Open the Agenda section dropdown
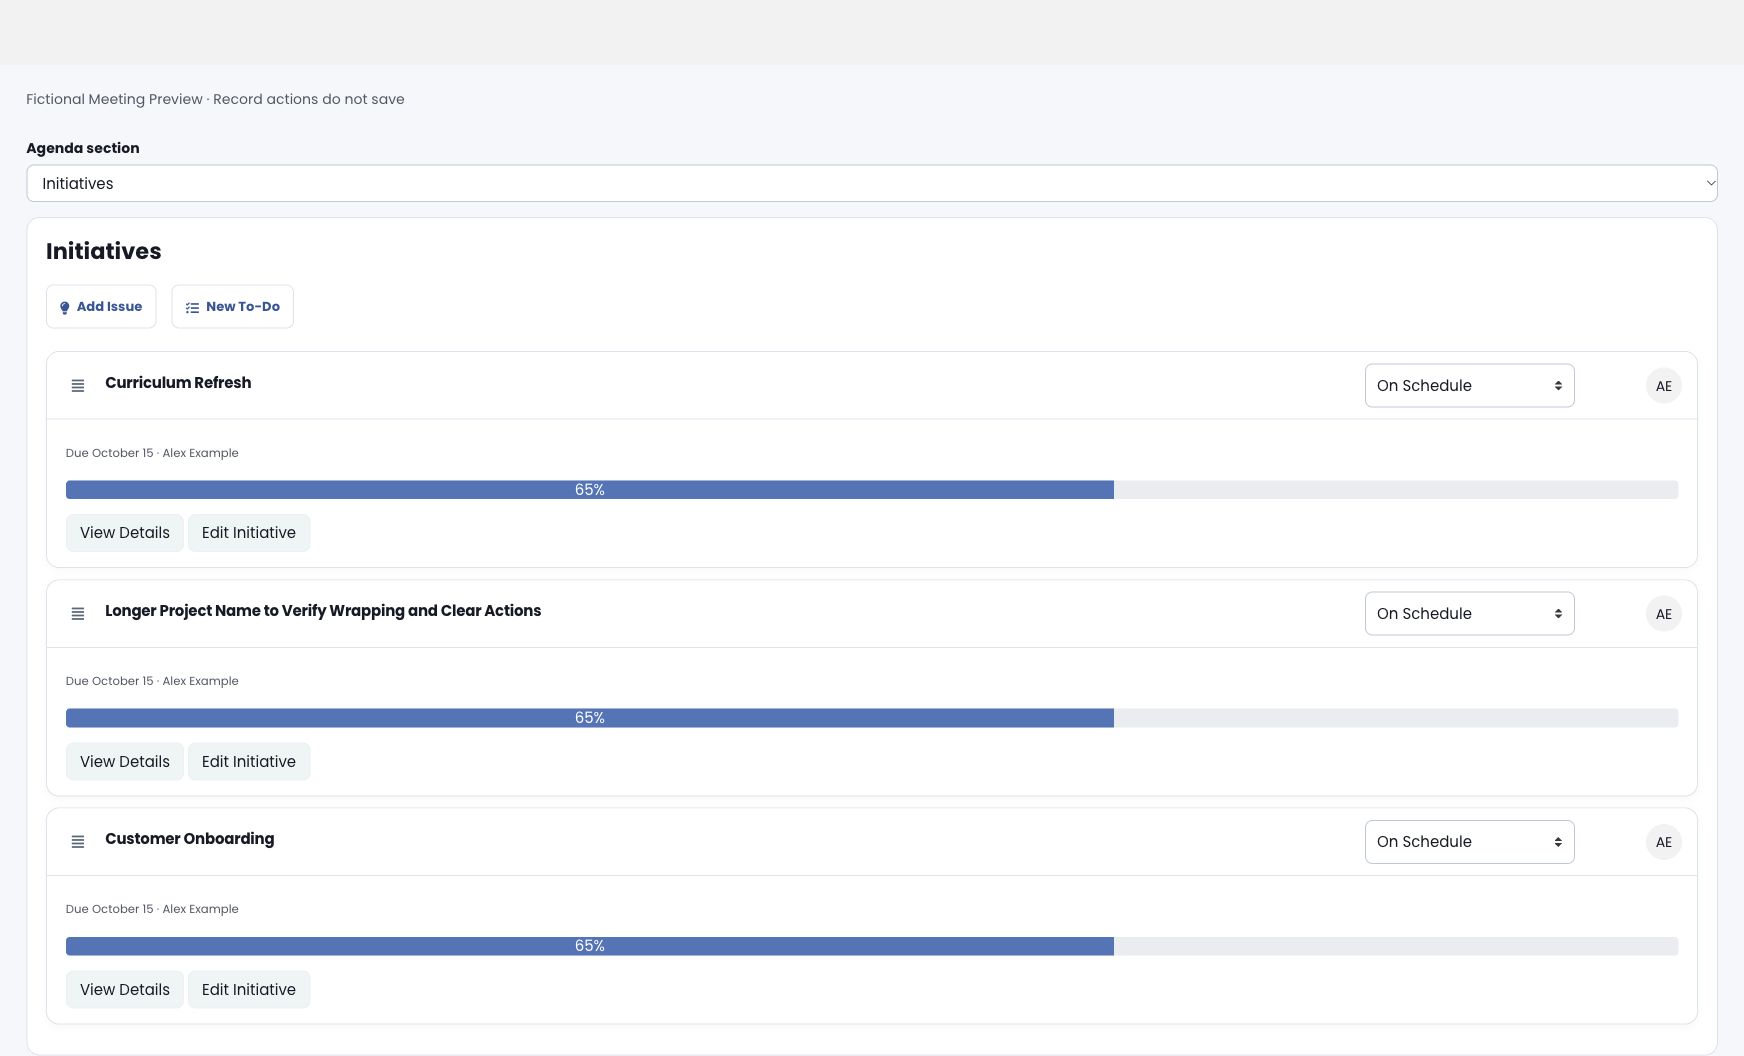This screenshot has height=1056, width=1744. tap(872, 183)
